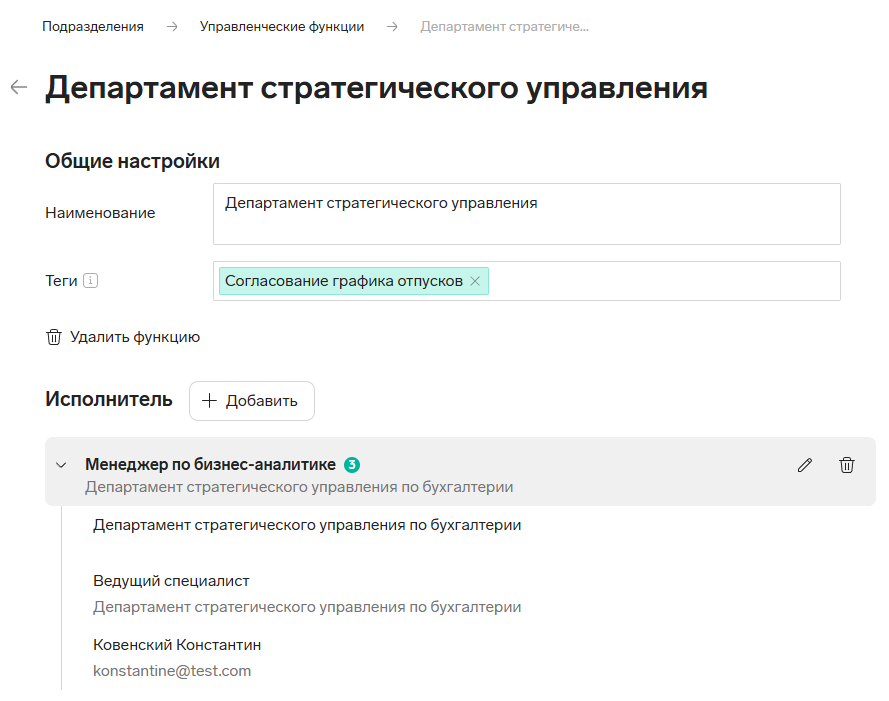Click the back arrow beside the department title

pyautogui.click(x=19, y=87)
